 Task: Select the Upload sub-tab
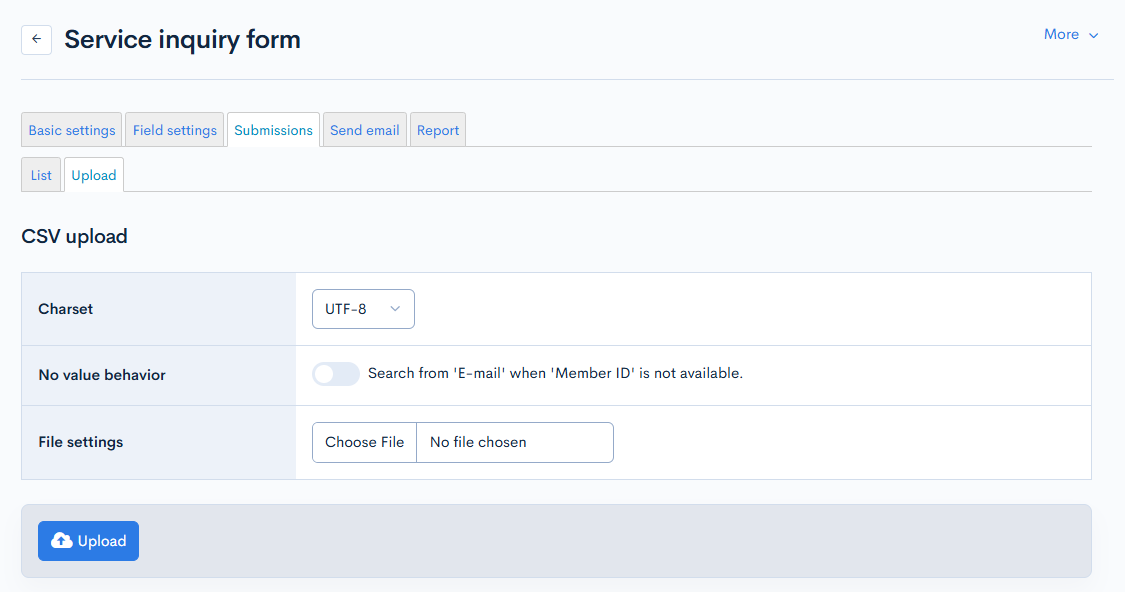94,175
